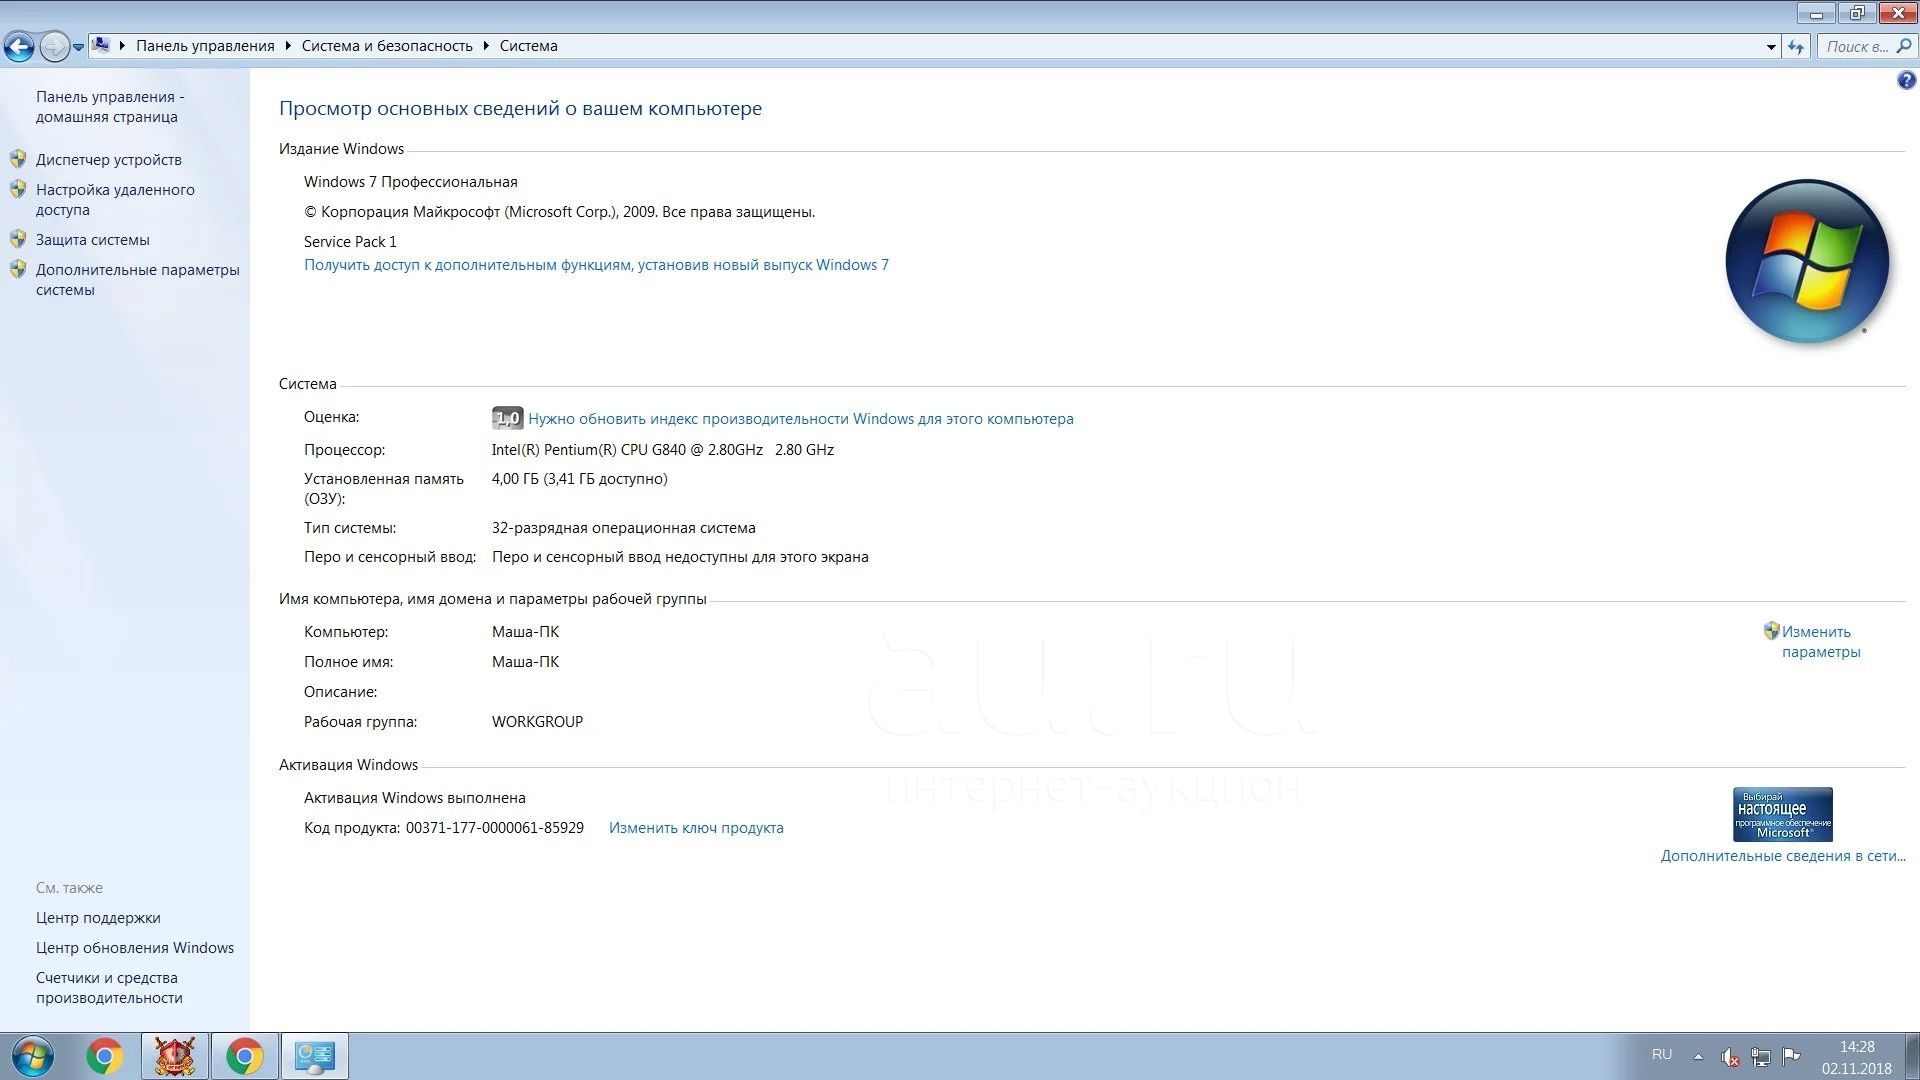Viewport: 1920px width, 1080px height.
Task: Open the help question mark icon
Action: (1906, 81)
